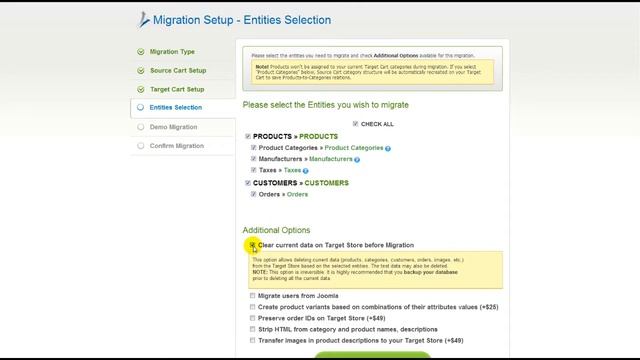
Task: Uncheck the Product Categories checkbox
Action: [x=253, y=147]
